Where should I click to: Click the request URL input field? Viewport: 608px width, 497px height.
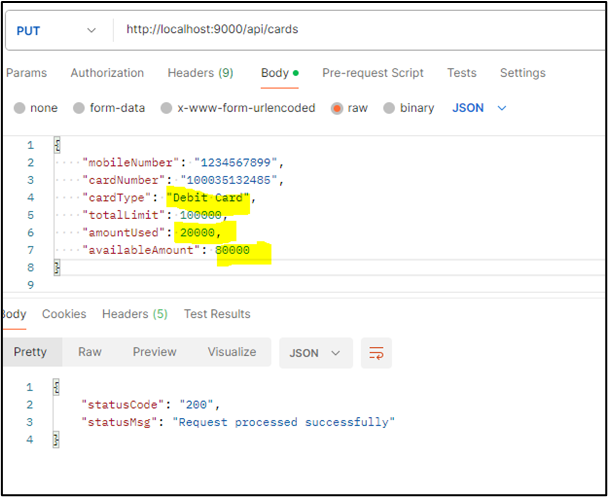pos(350,30)
